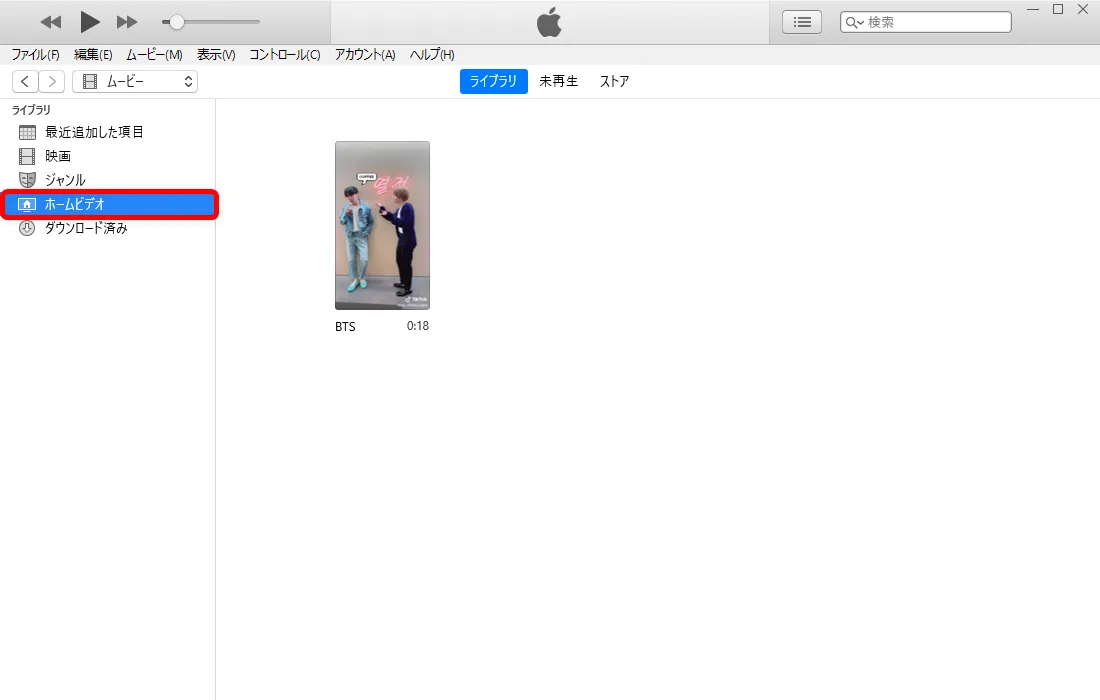Open the 編集(E) menu

(93, 55)
